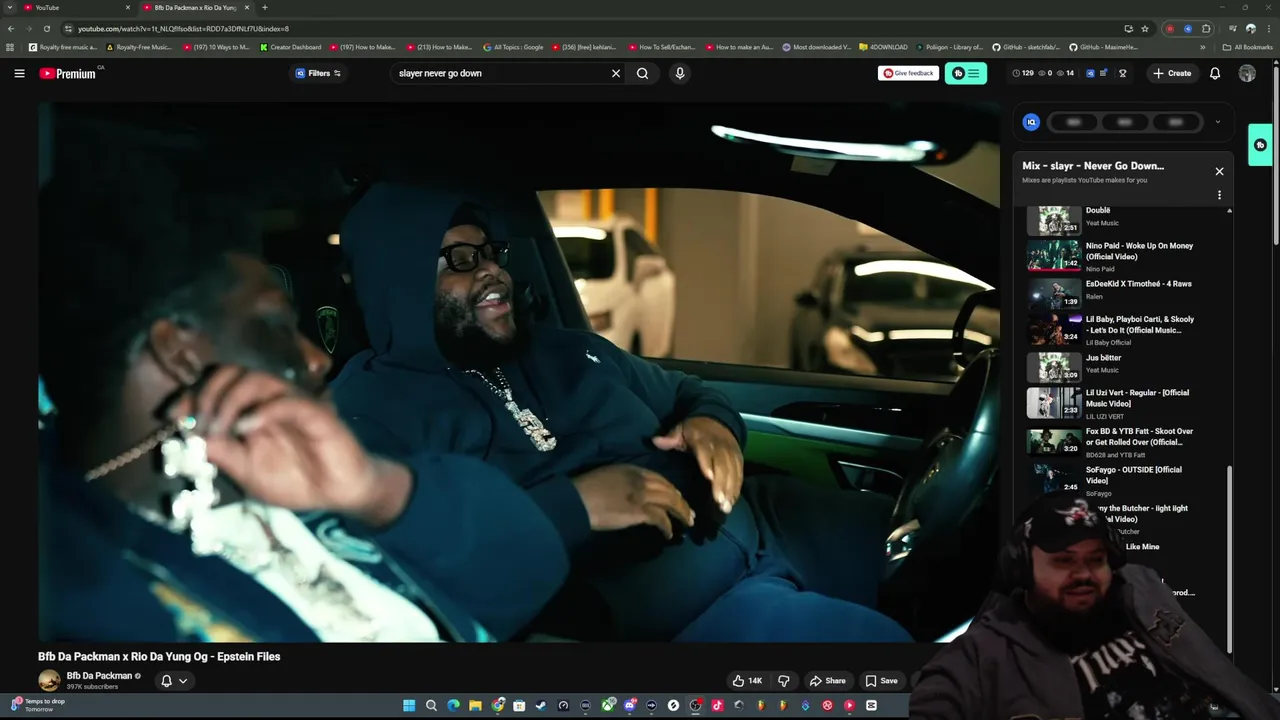Open the vidIQ 129 stats counter

[1023, 73]
